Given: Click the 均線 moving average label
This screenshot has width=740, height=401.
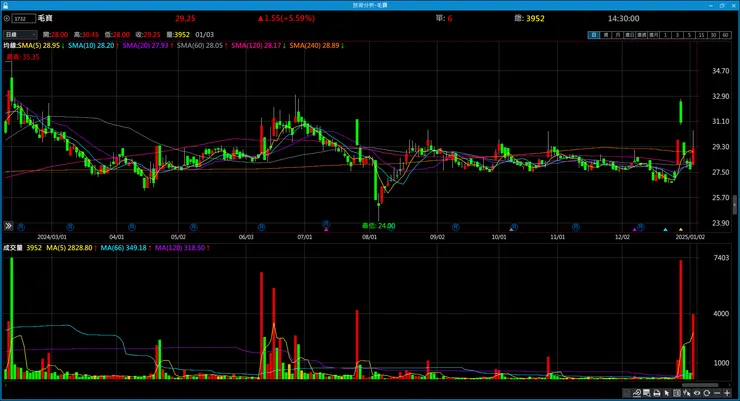Looking at the screenshot, I should (10, 46).
